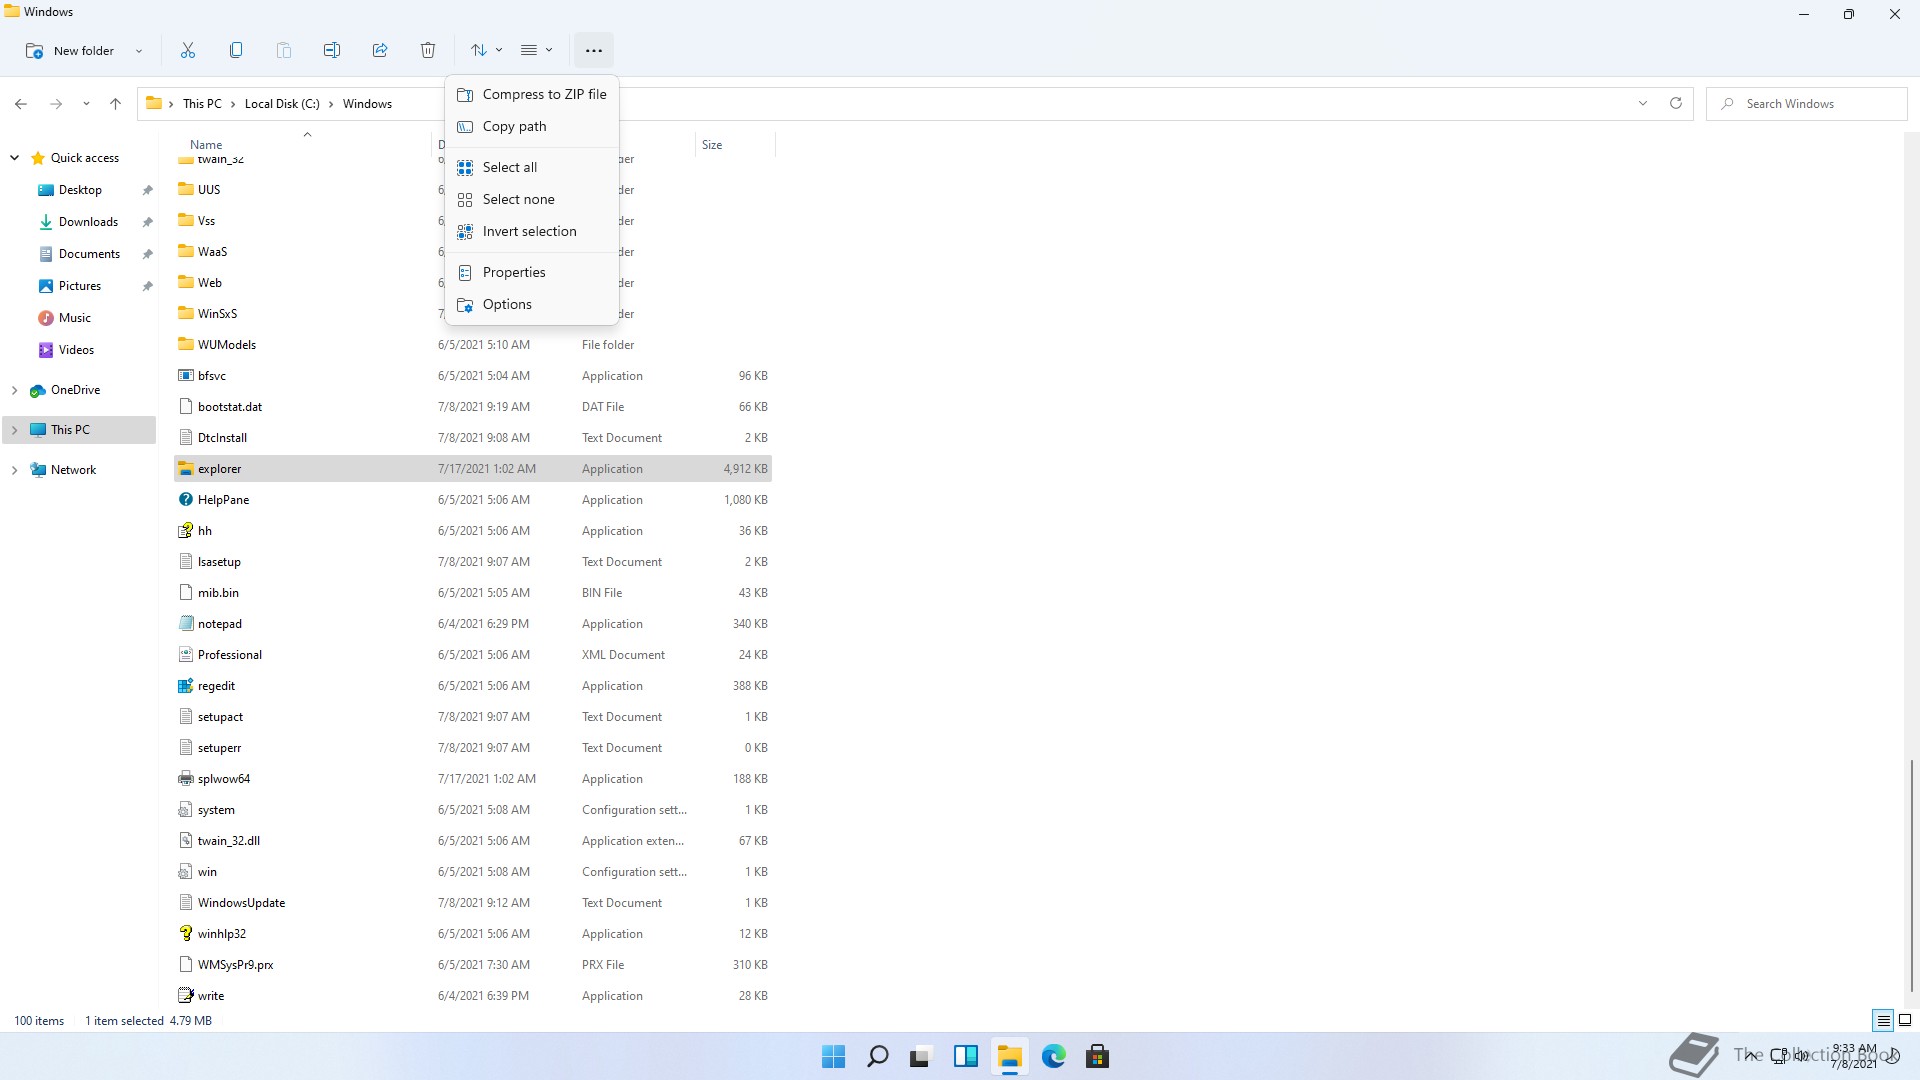Image resolution: width=1920 pixels, height=1080 pixels.
Task: Select the splwow64 printer icon
Action: pos(186,779)
